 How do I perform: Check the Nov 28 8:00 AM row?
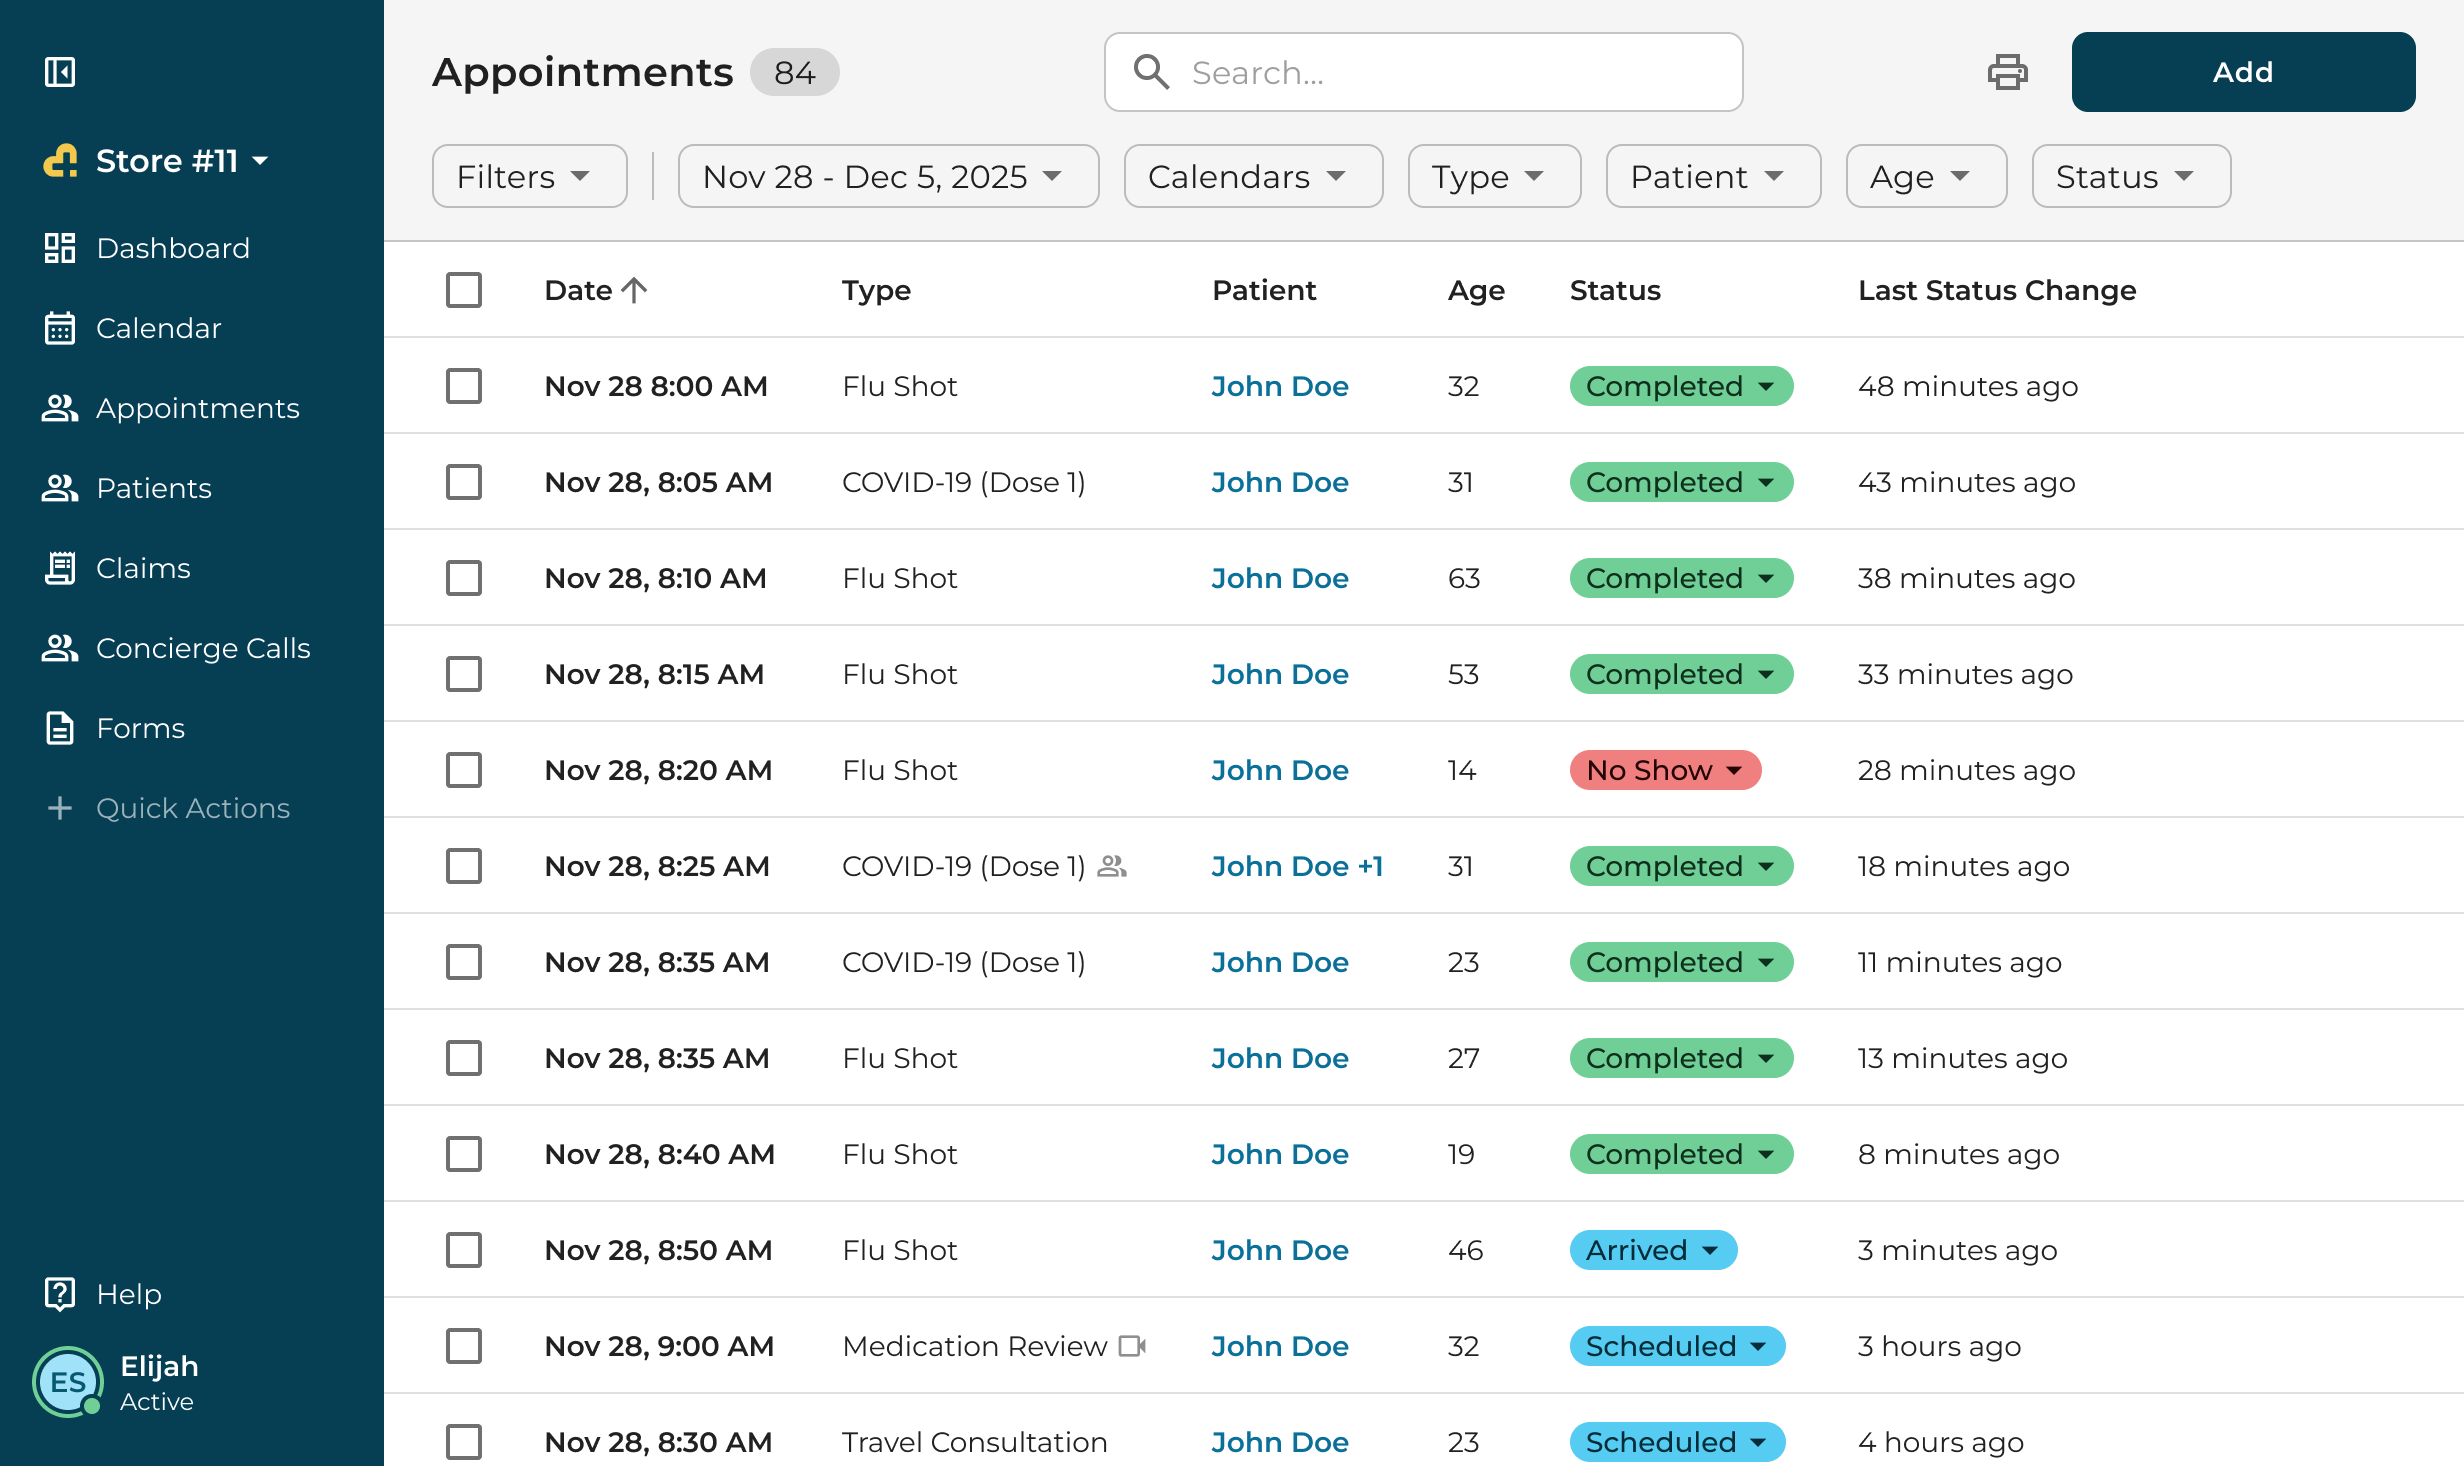(x=464, y=386)
